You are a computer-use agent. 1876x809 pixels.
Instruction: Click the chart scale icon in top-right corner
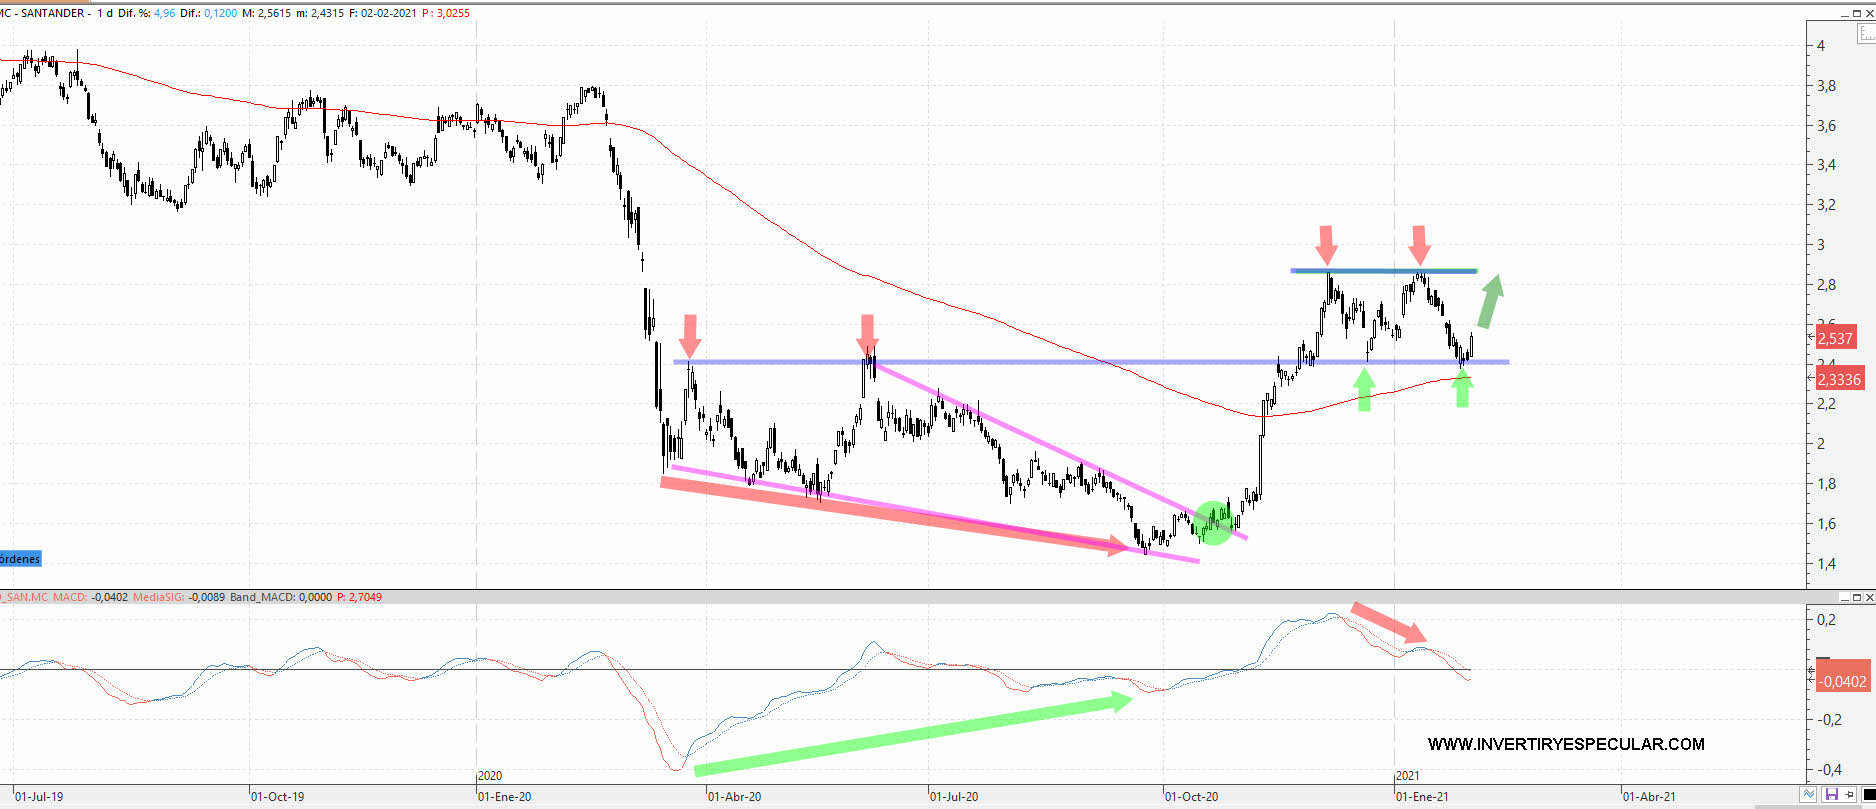point(1866,35)
